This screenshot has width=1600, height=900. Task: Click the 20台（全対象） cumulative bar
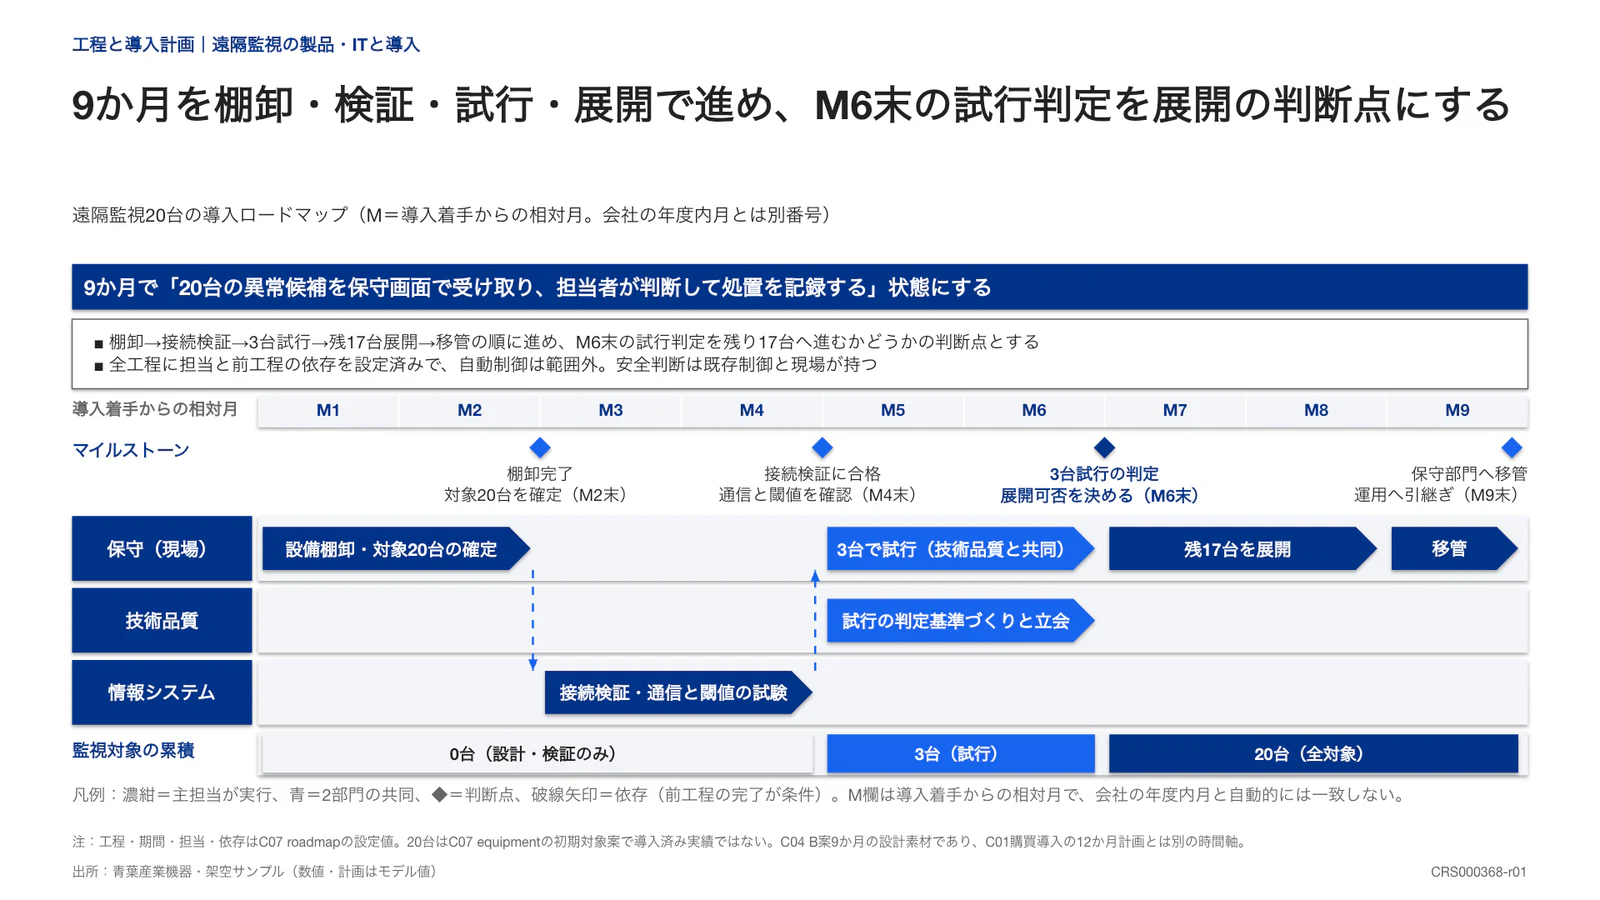tap(1313, 754)
